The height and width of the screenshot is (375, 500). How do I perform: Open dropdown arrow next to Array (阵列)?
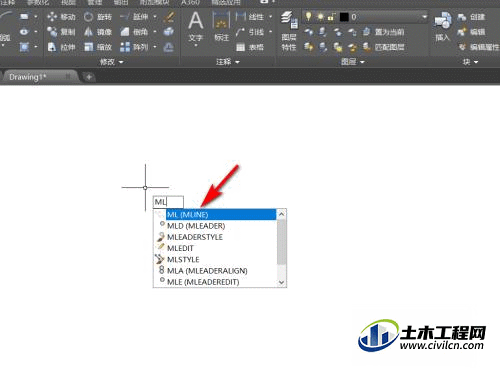coord(155,47)
